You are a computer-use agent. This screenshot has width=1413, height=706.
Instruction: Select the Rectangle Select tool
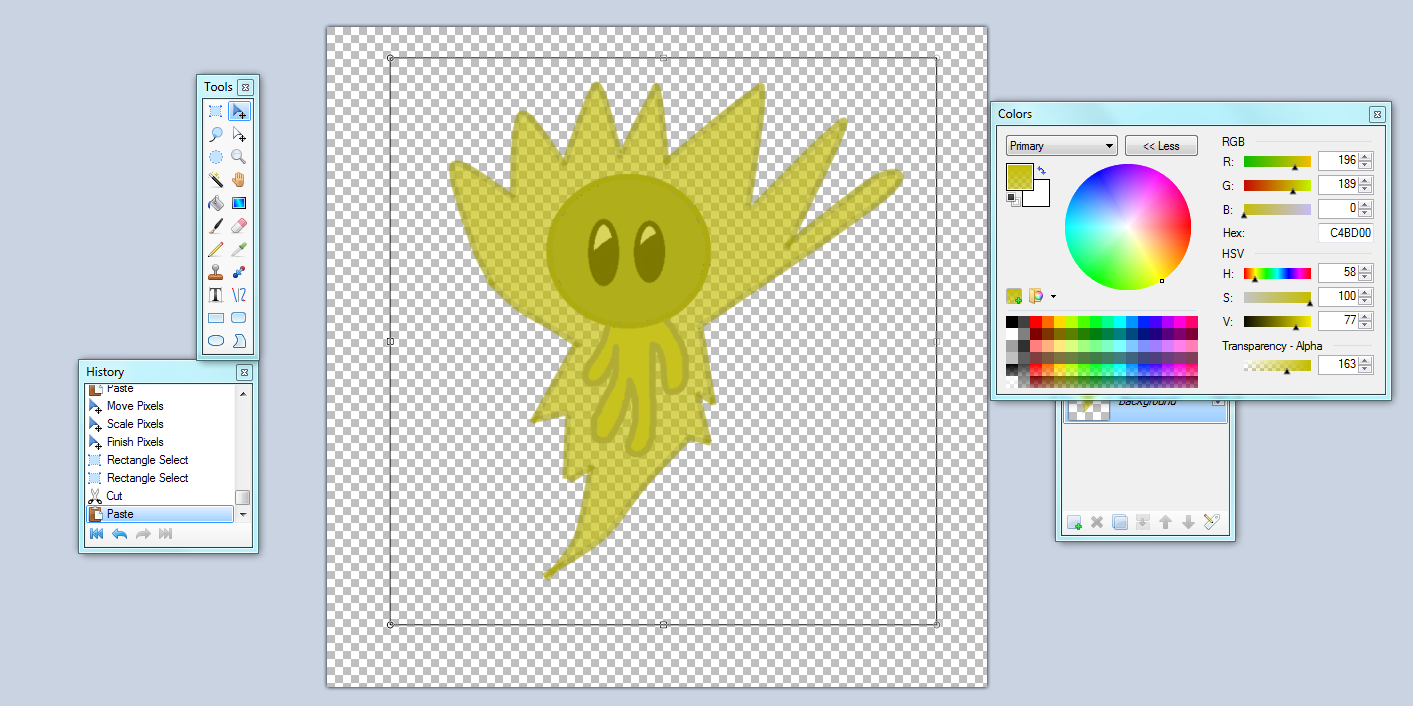point(215,111)
